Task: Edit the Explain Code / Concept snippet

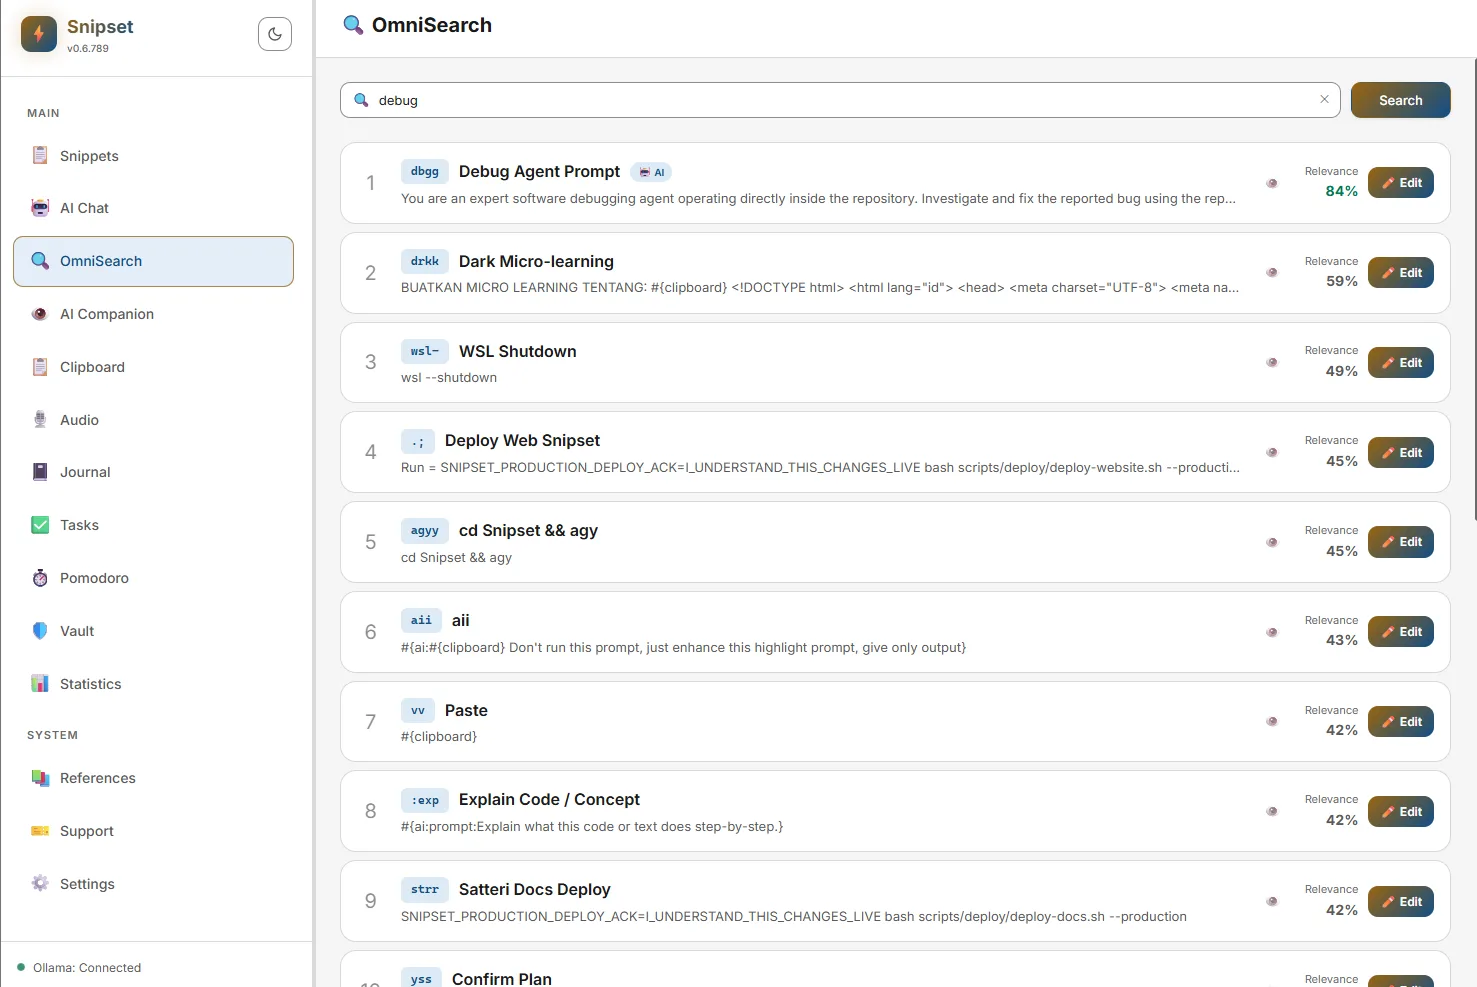Action: (x=1401, y=812)
